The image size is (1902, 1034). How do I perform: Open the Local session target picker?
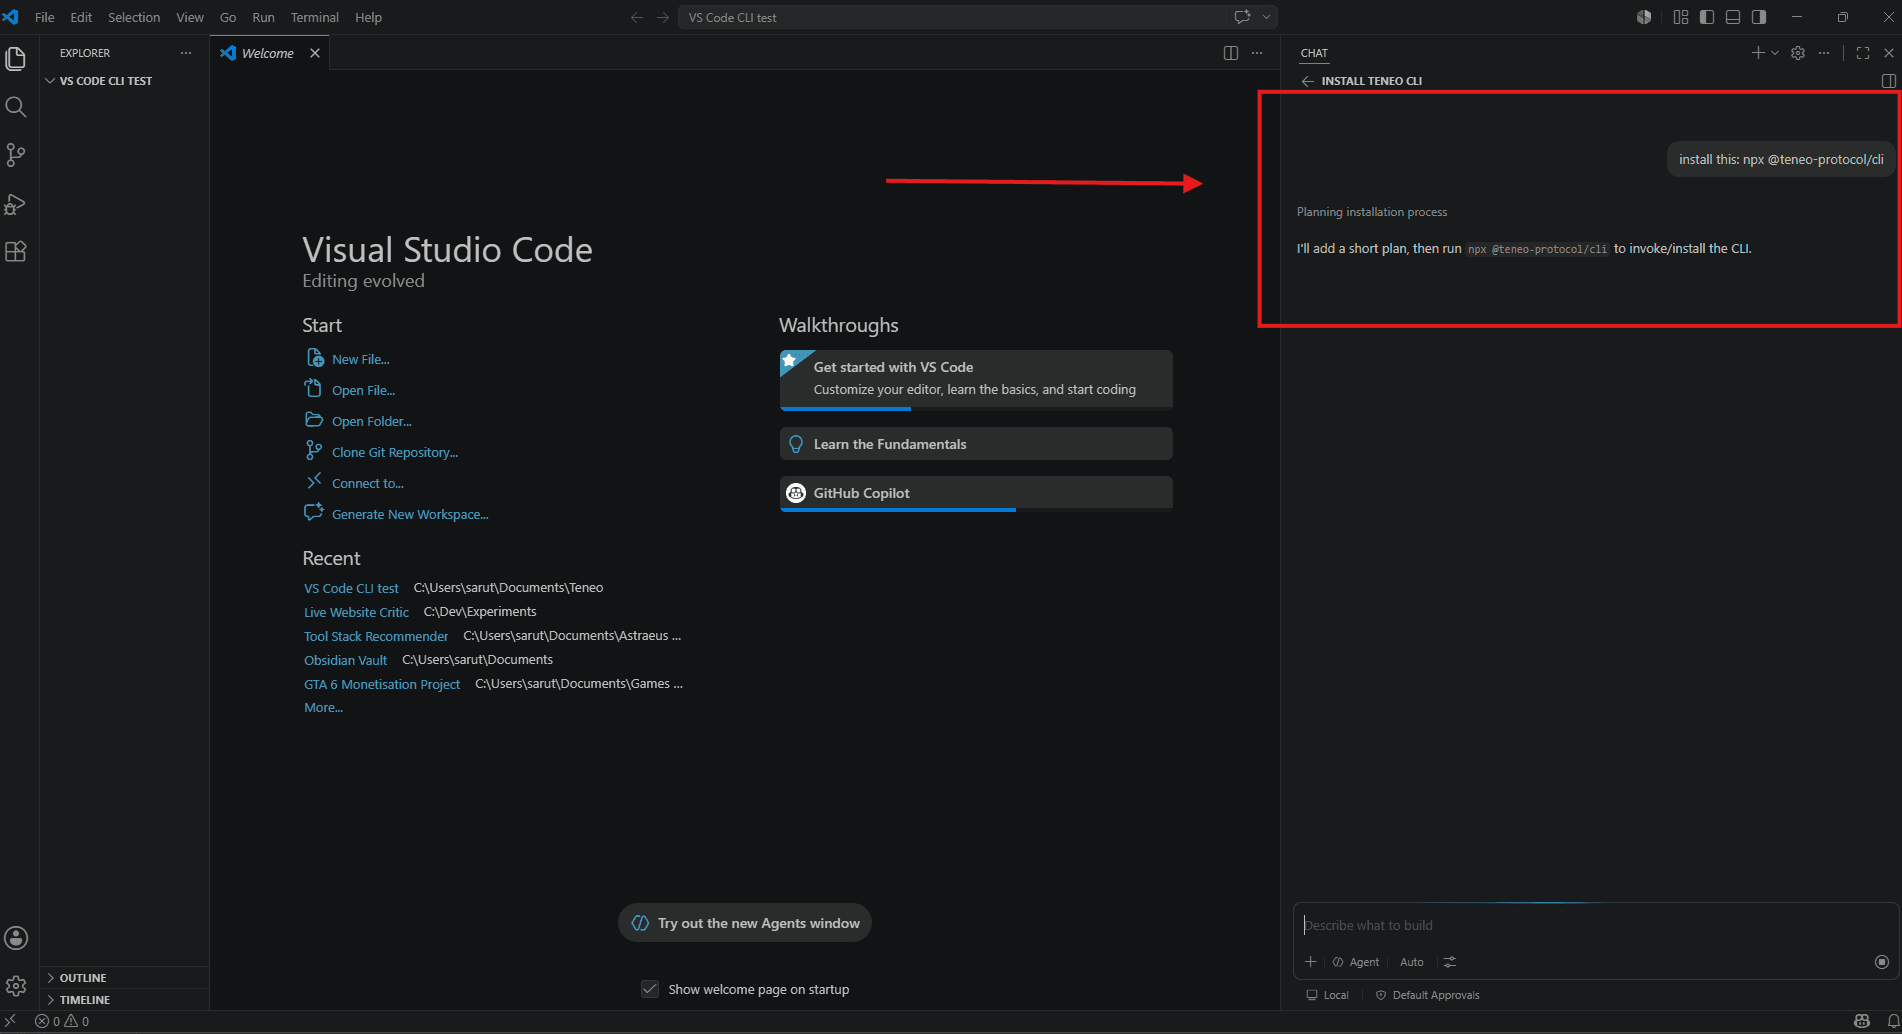tap(1328, 995)
